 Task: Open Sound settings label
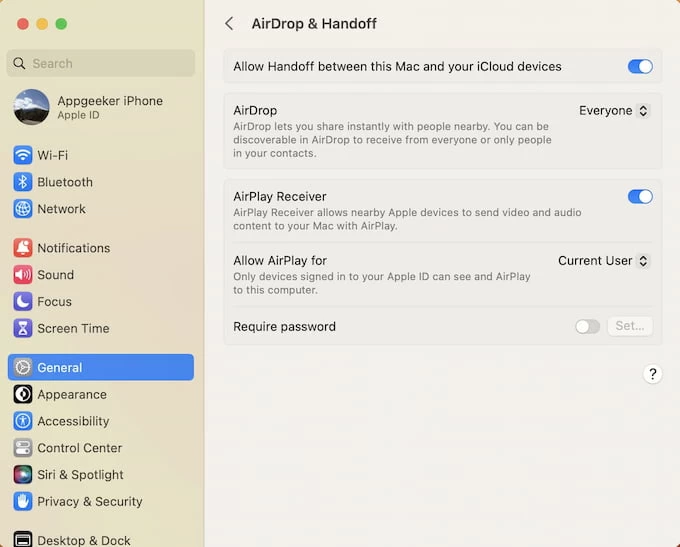56,275
